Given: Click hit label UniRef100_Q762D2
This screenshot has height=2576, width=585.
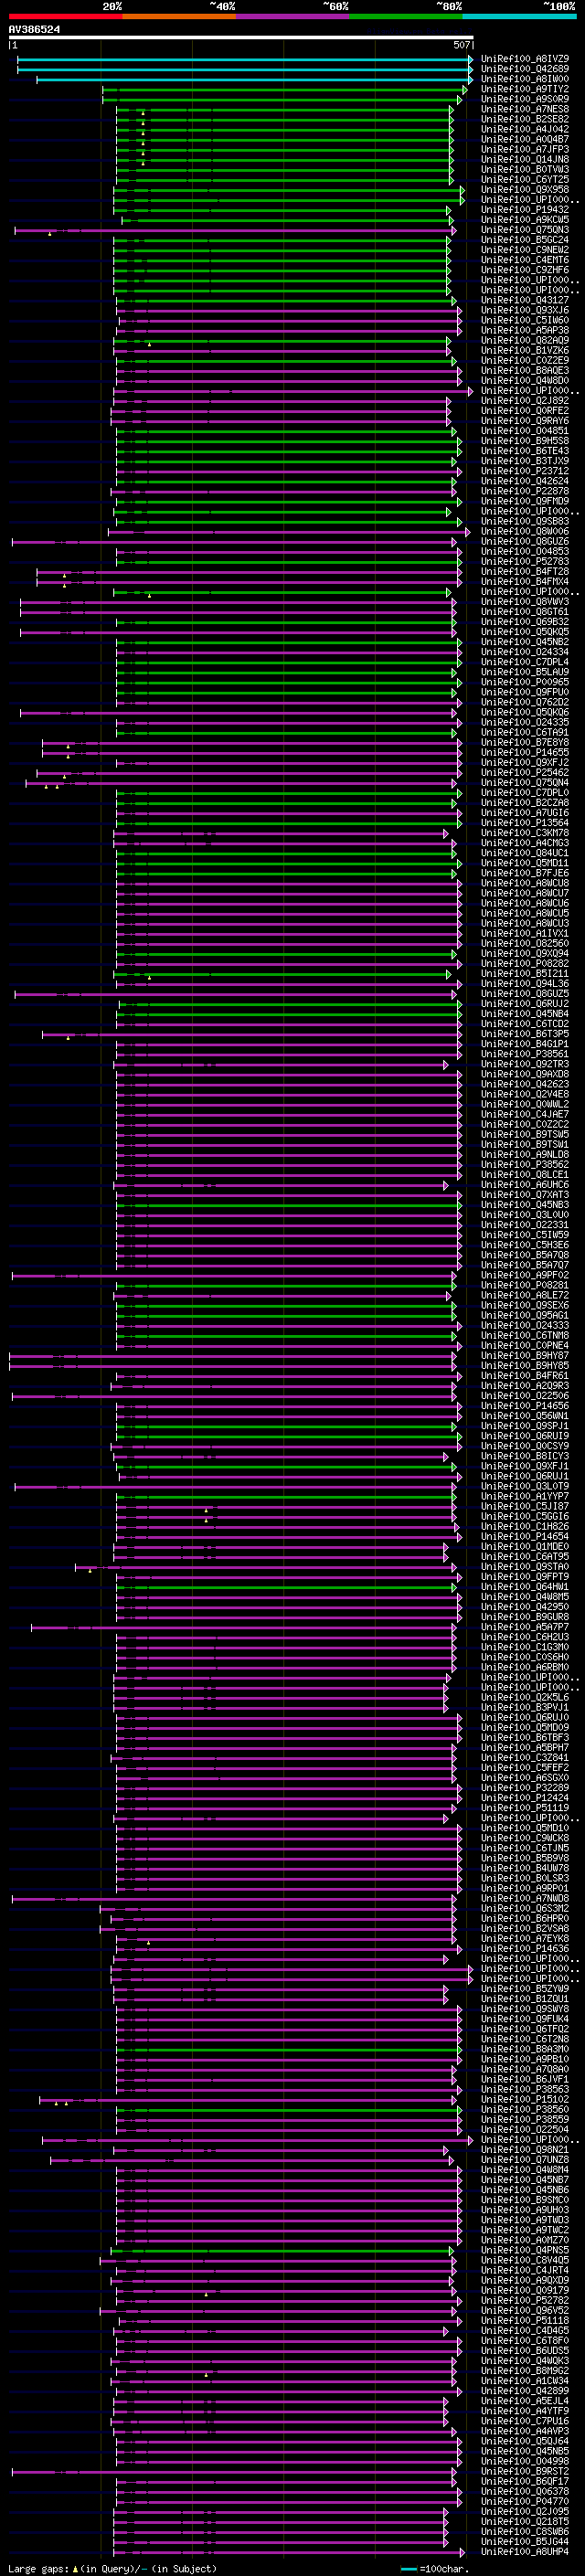Looking at the screenshot, I should click(525, 702).
